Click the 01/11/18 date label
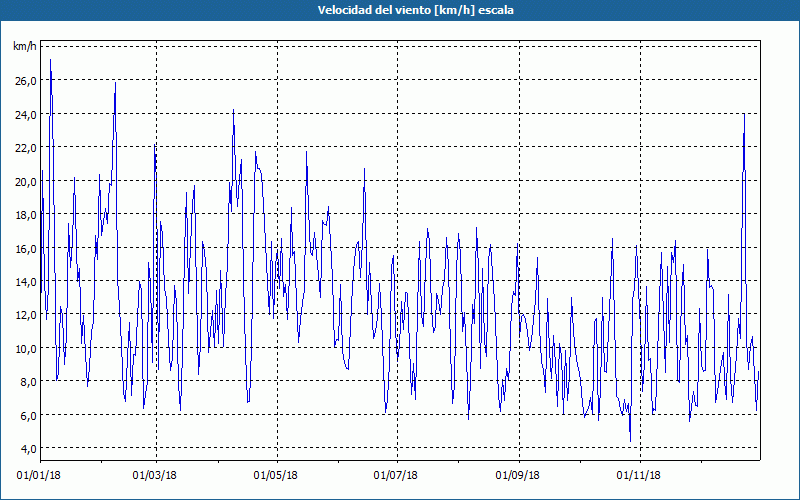Screen dimensions: 800x500 (x=638, y=476)
